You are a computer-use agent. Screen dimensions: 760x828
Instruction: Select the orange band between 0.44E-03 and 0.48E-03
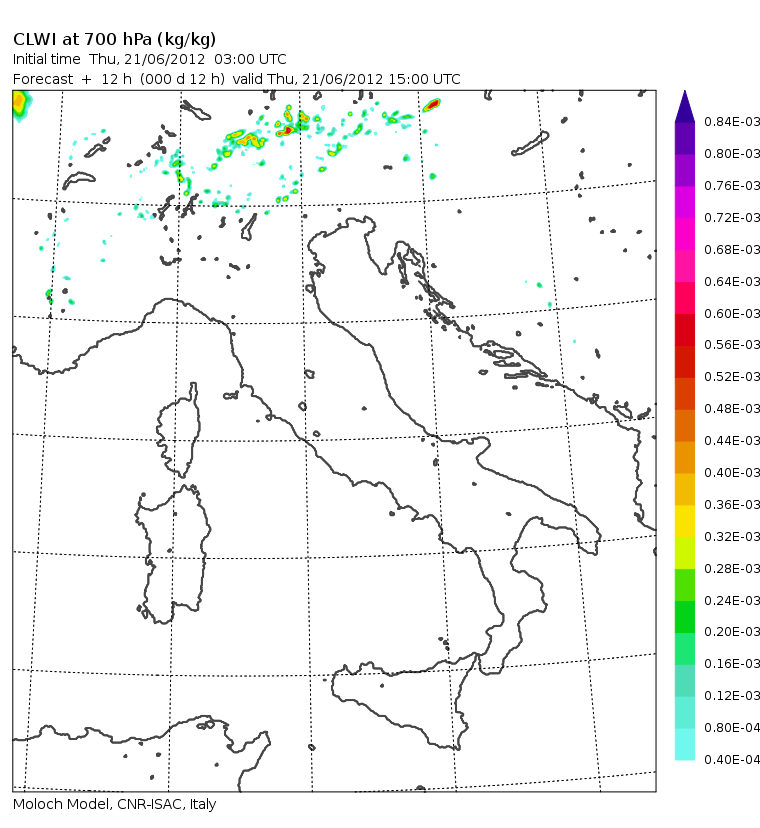(x=684, y=425)
